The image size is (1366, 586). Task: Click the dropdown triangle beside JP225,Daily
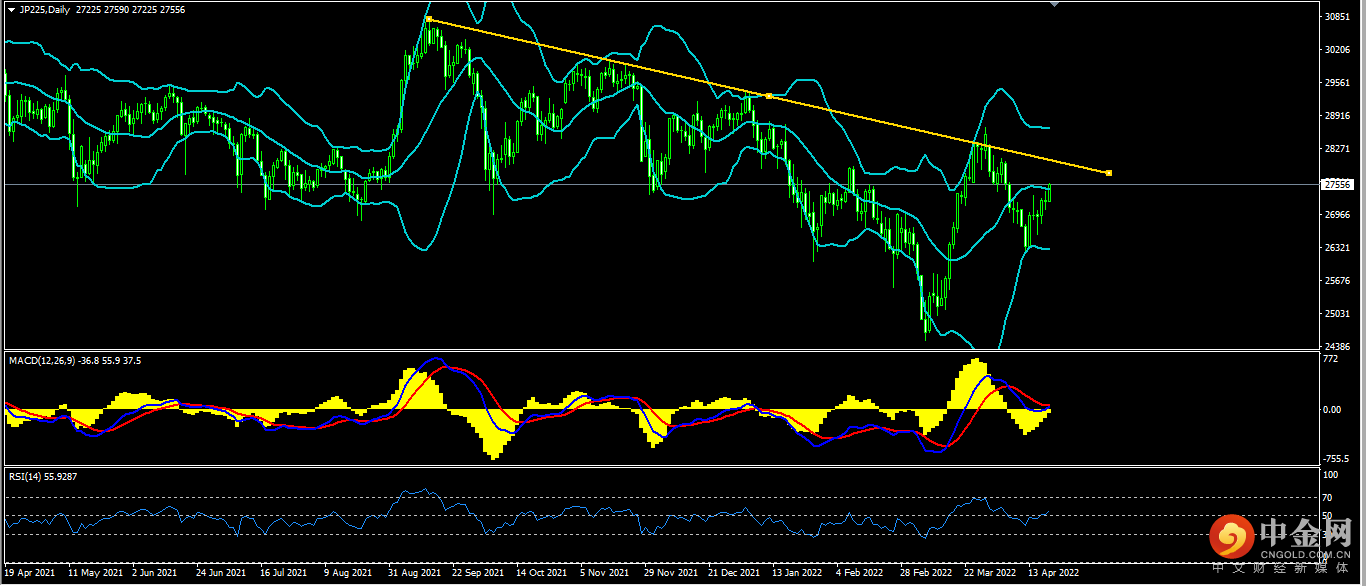point(11,9)
